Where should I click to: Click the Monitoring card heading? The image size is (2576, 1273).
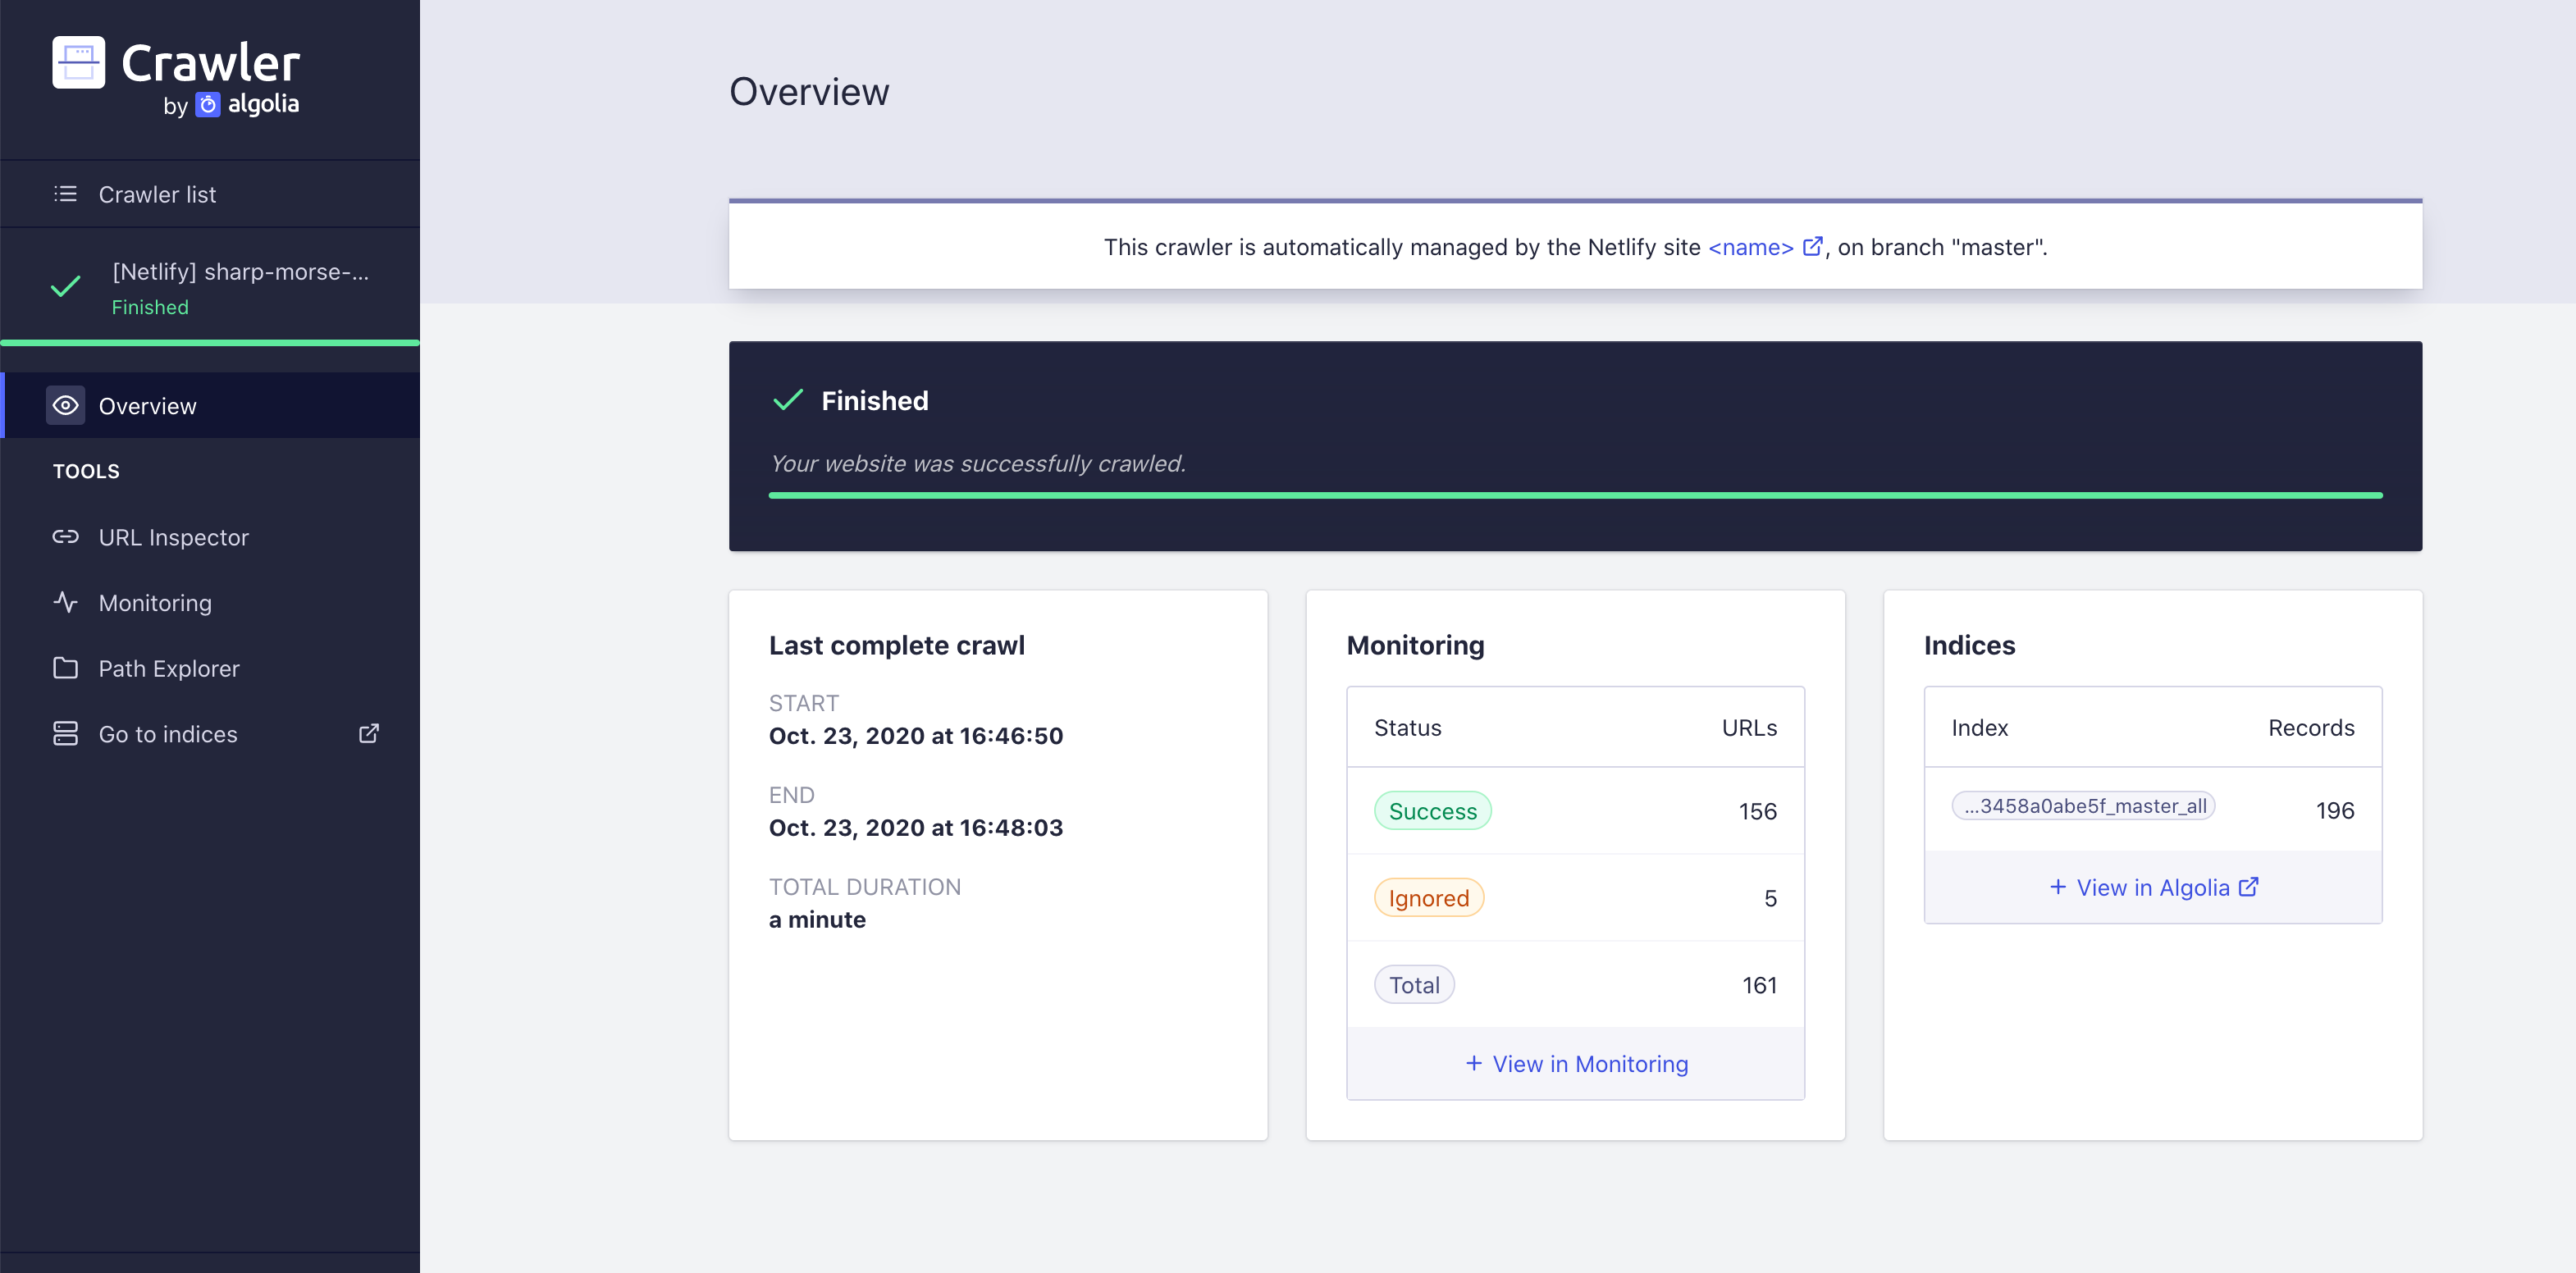click(1415, 645)
